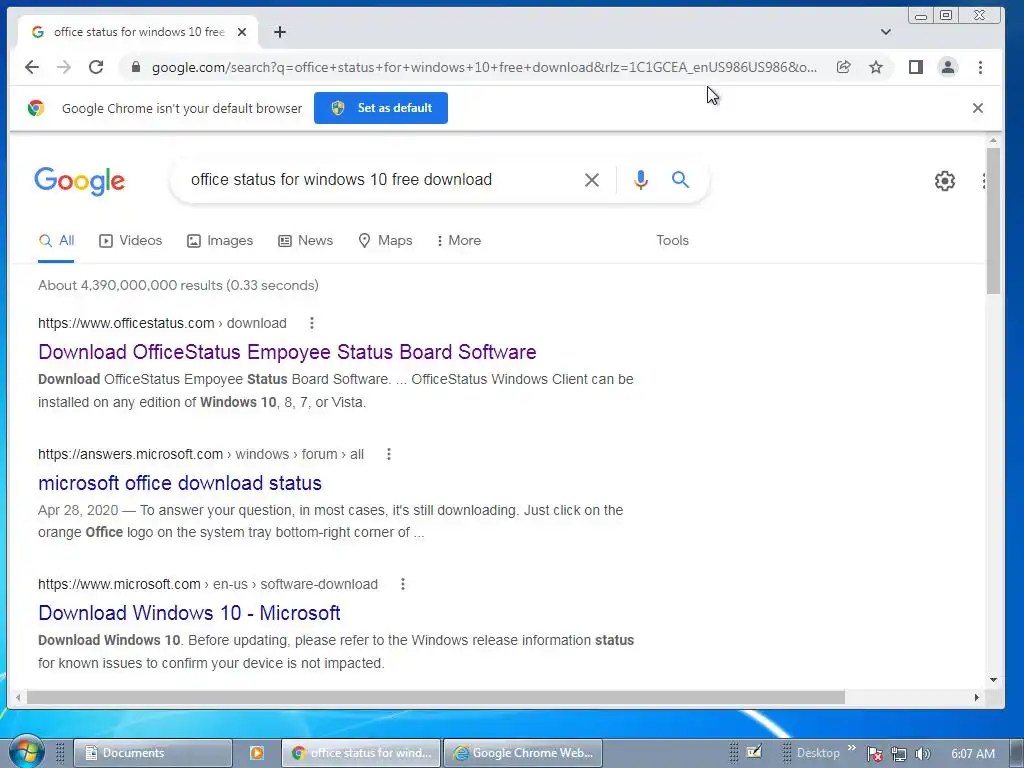Set Chrome as default browser
Screen dimensions: 1024x768
381,108
